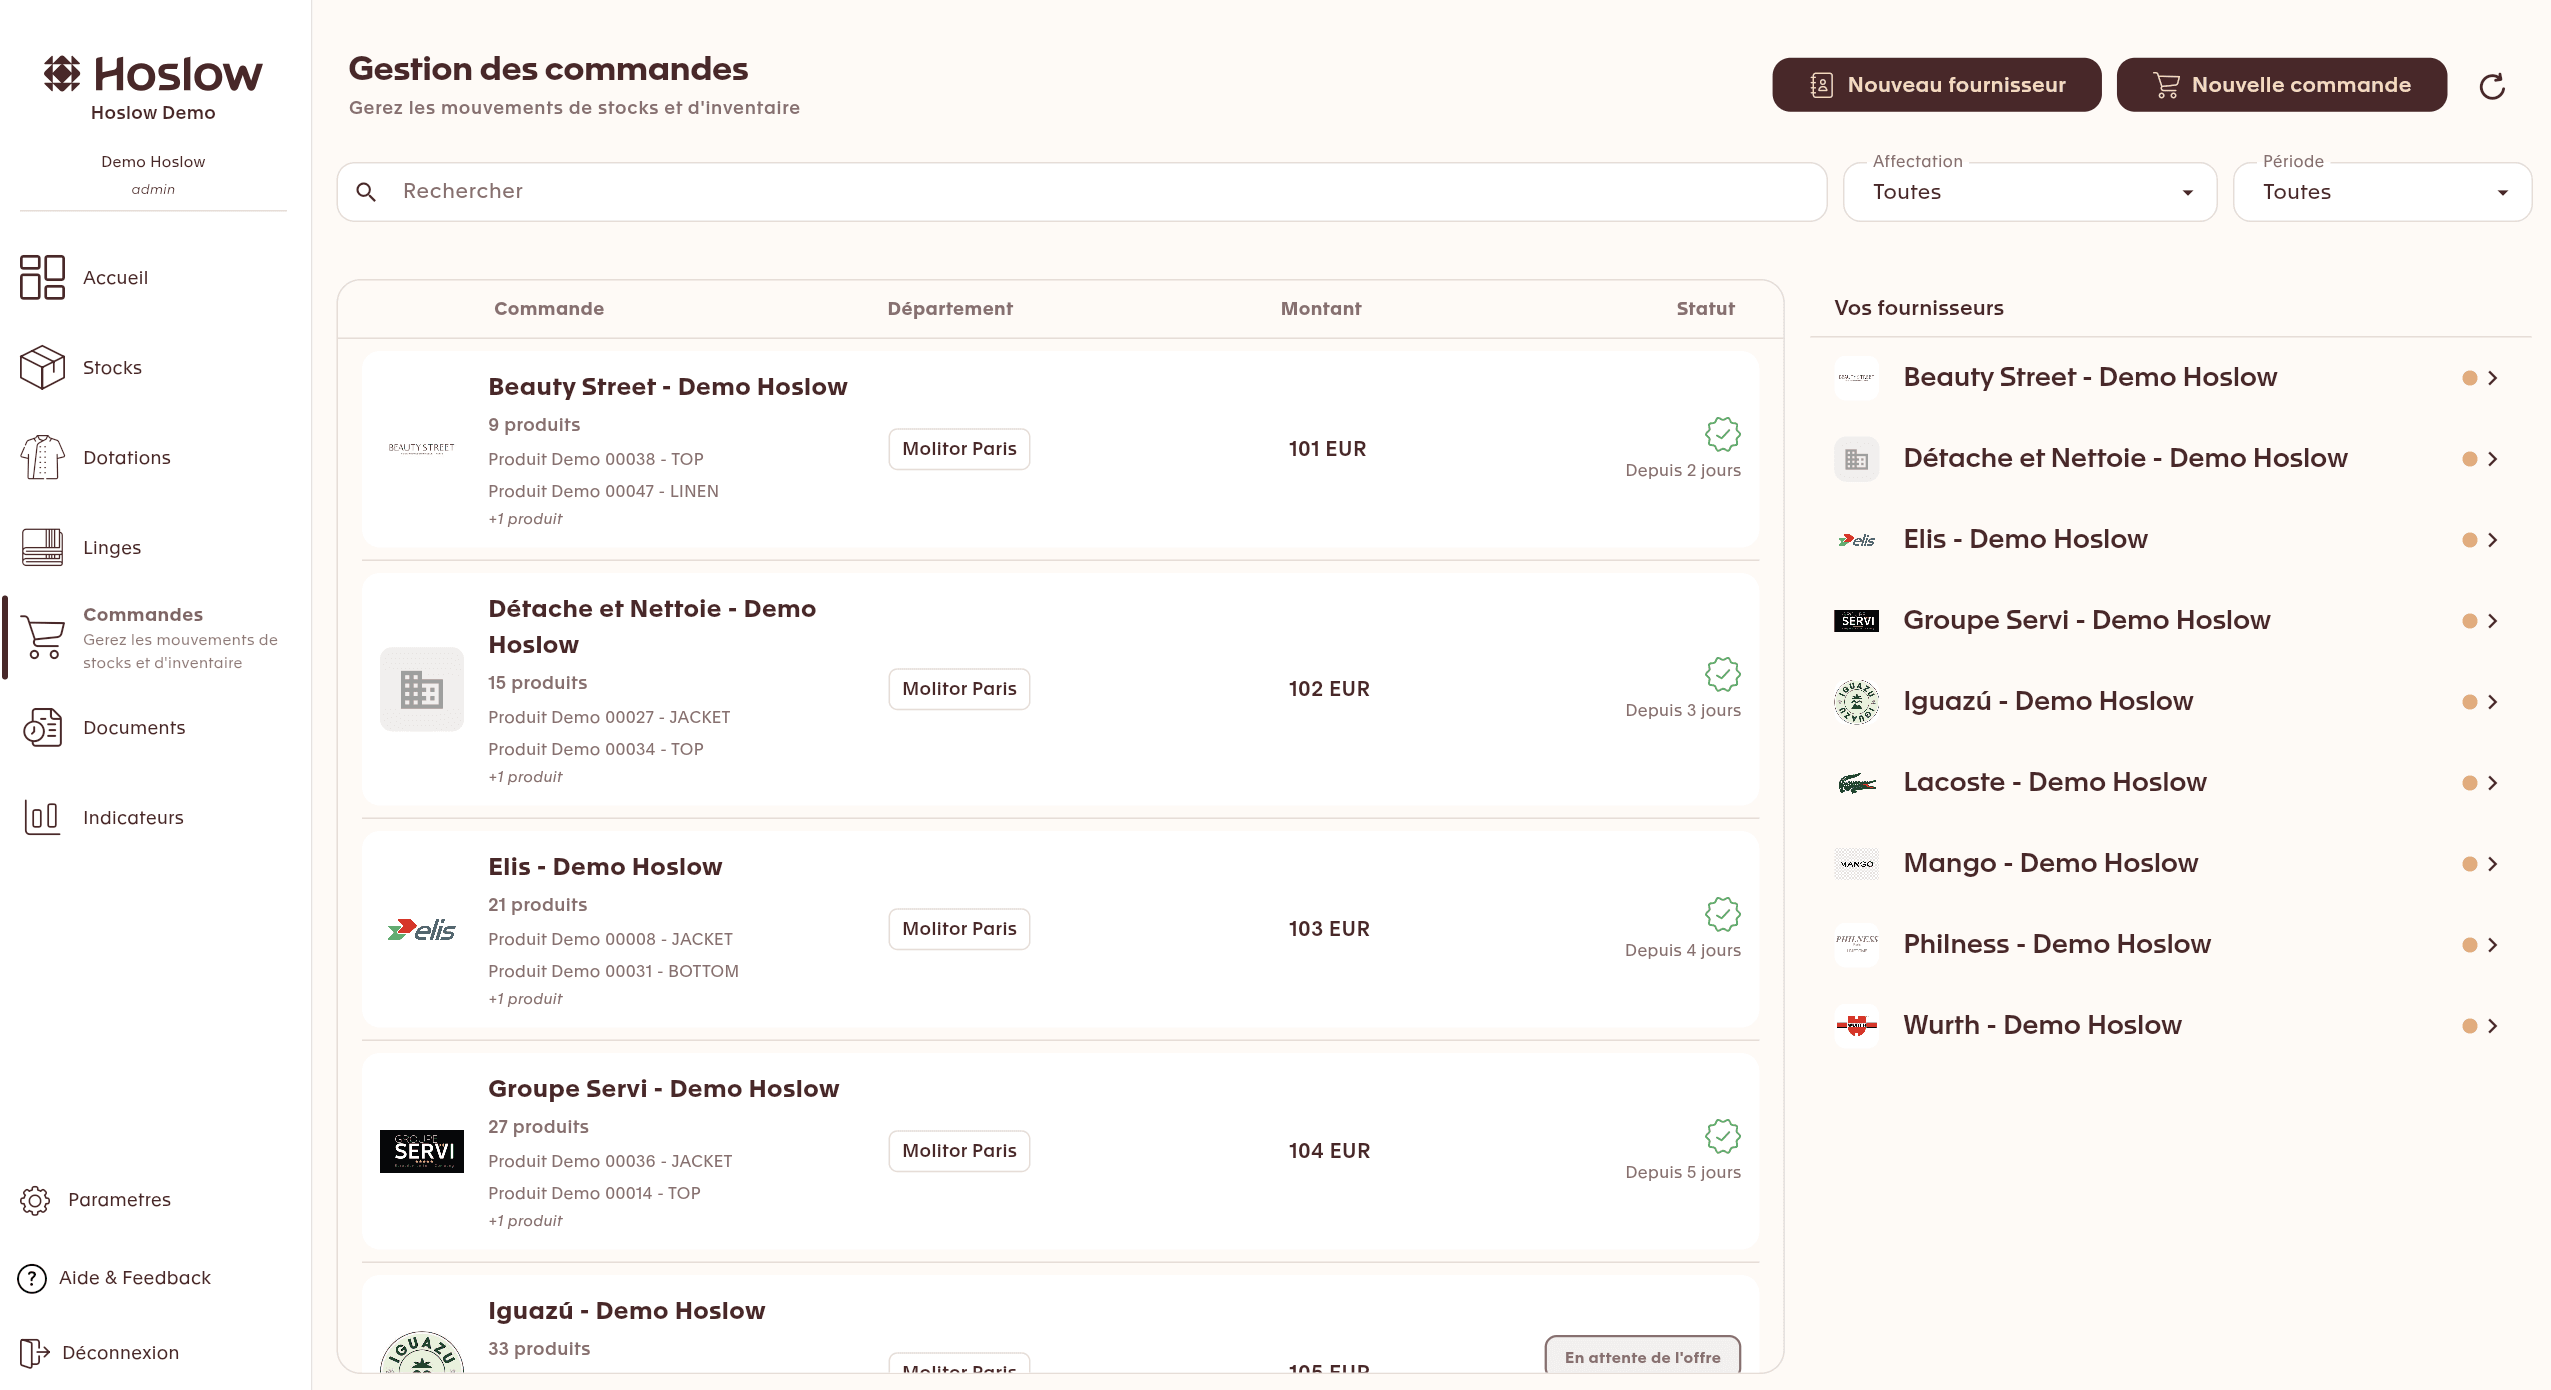Click Molitor Paris tag on Beauty Street order
Viewport: 2551px width, 1390px height.
pos(959,449)
